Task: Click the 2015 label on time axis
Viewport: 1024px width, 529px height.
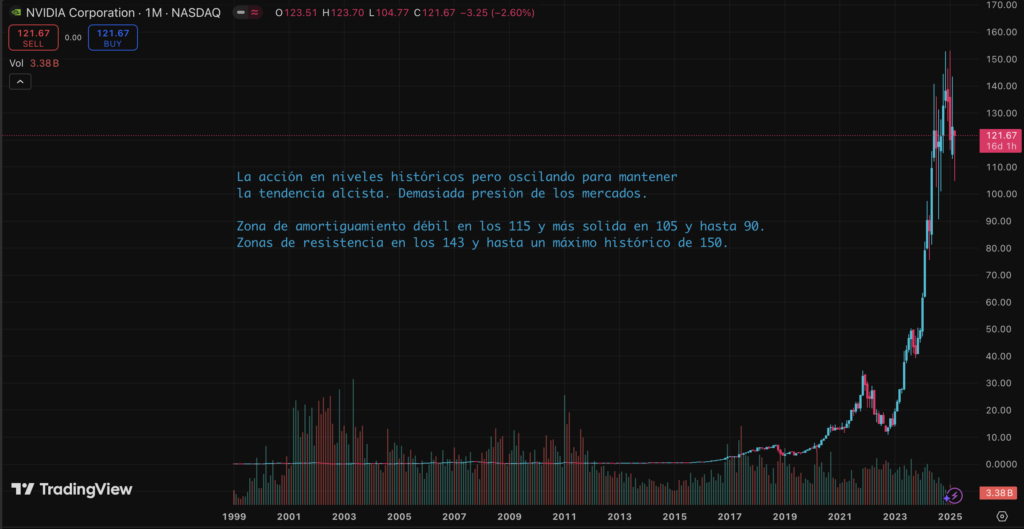Action: pyautogui.click(x=675, y=516)
